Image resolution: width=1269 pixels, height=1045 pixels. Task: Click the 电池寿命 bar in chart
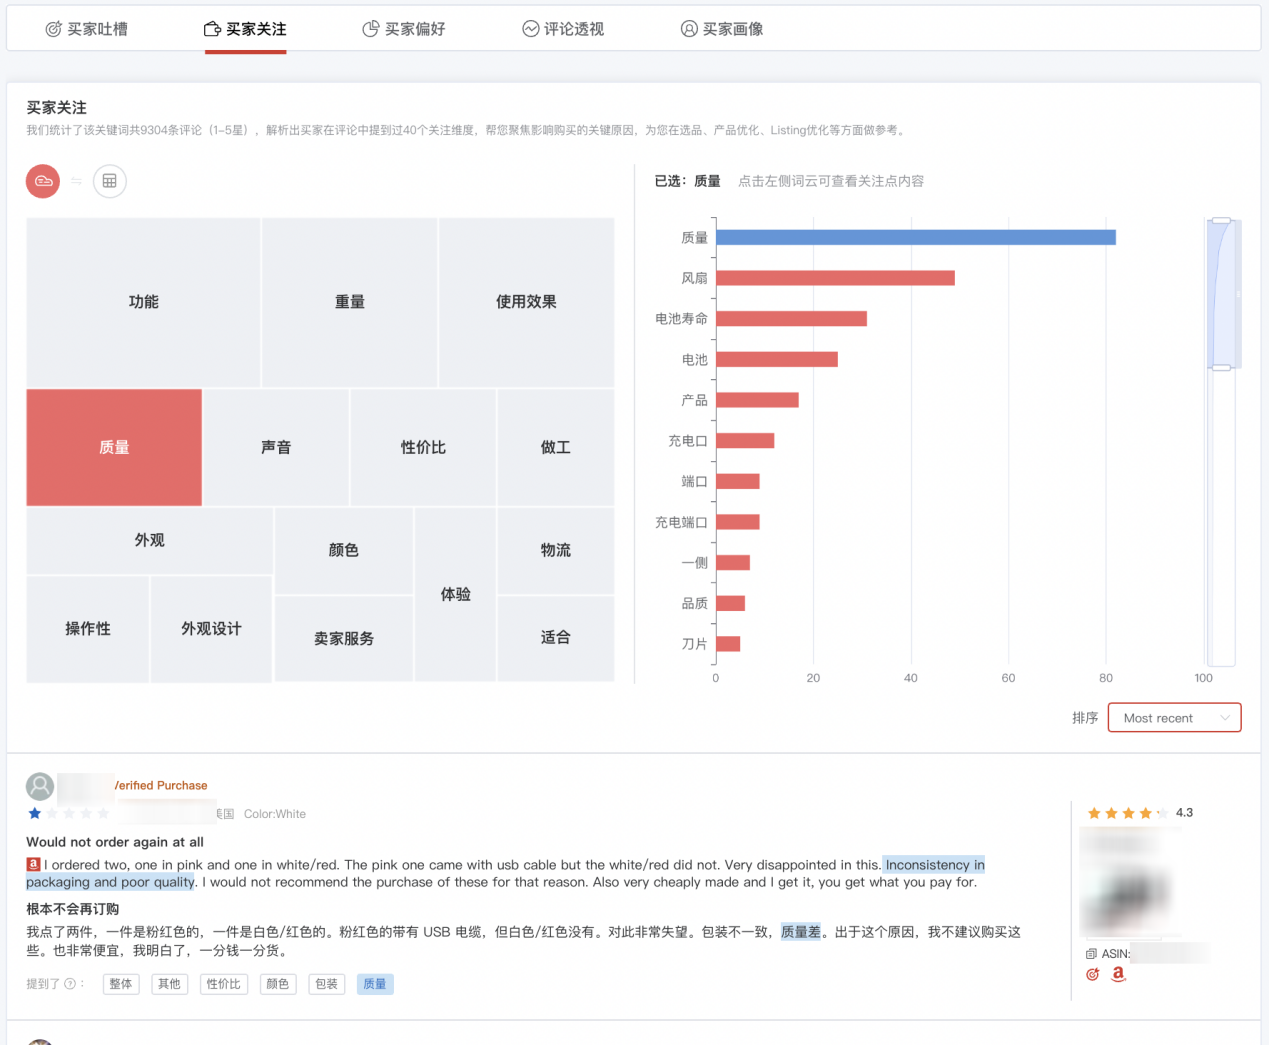click(791, 319)
